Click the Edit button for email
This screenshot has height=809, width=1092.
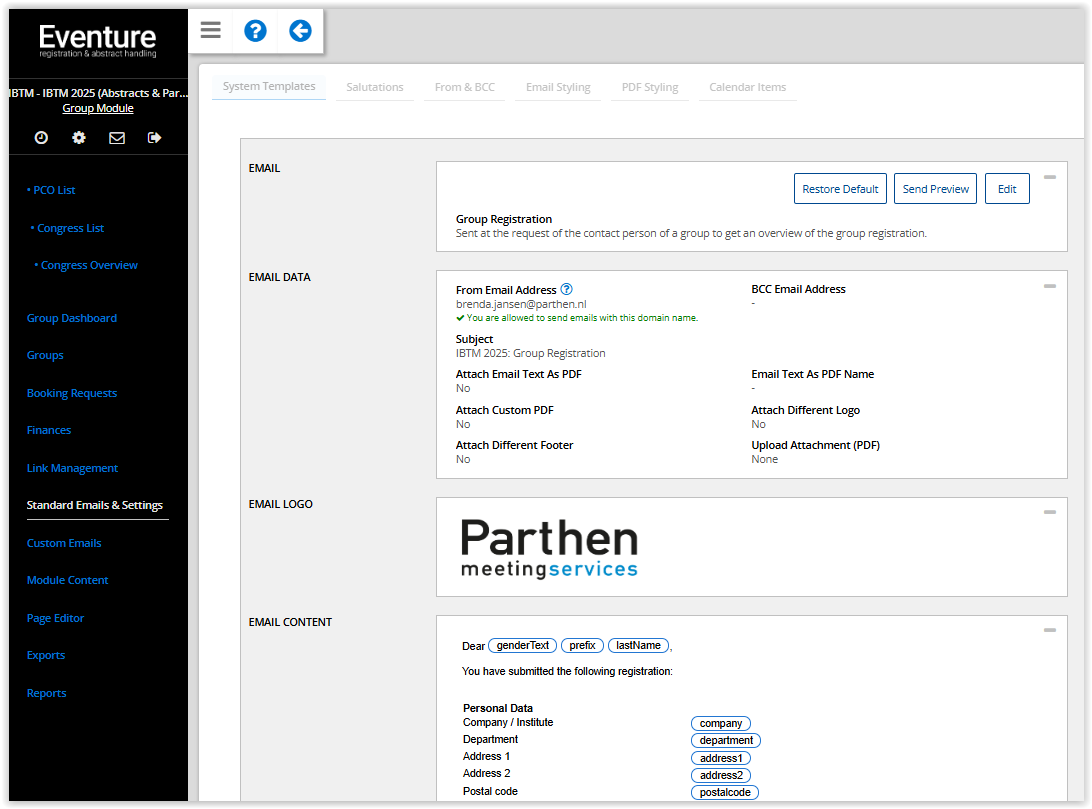(1007, 189)
